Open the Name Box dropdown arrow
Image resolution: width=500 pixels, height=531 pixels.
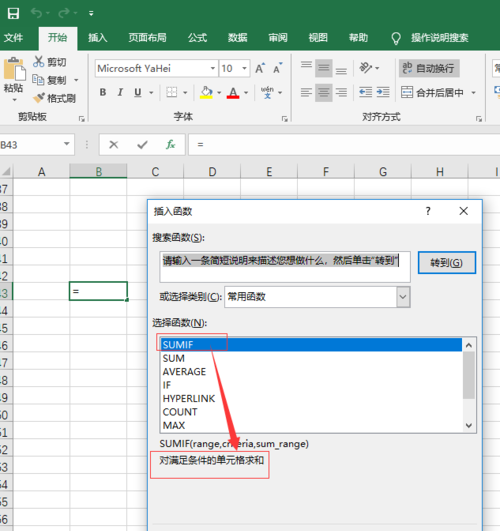pyautogui.click(x=67, y=144)
